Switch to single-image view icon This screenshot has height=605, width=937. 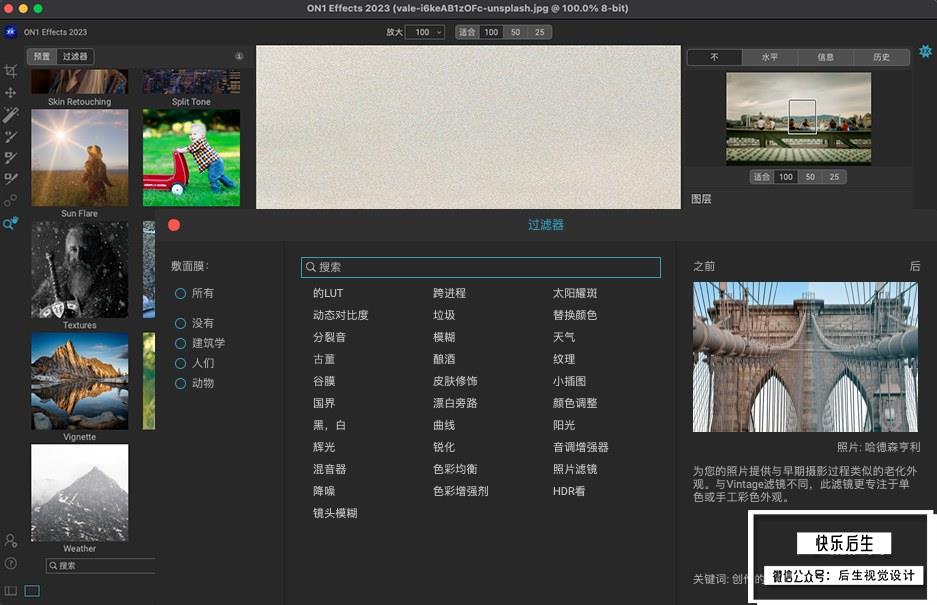click(x=32, y=591)
